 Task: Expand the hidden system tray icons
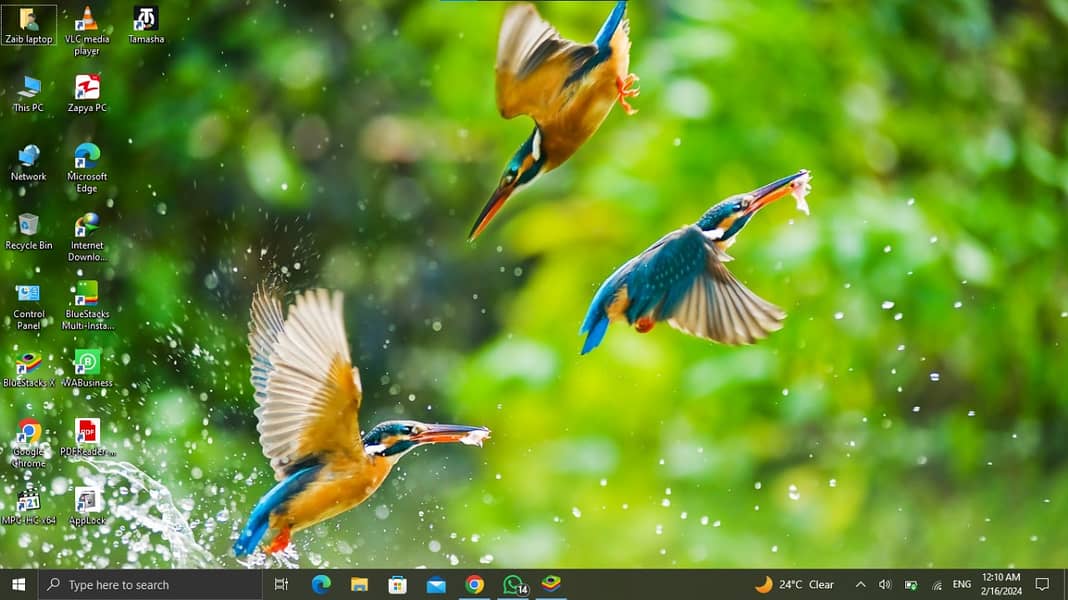pos(860,584)
